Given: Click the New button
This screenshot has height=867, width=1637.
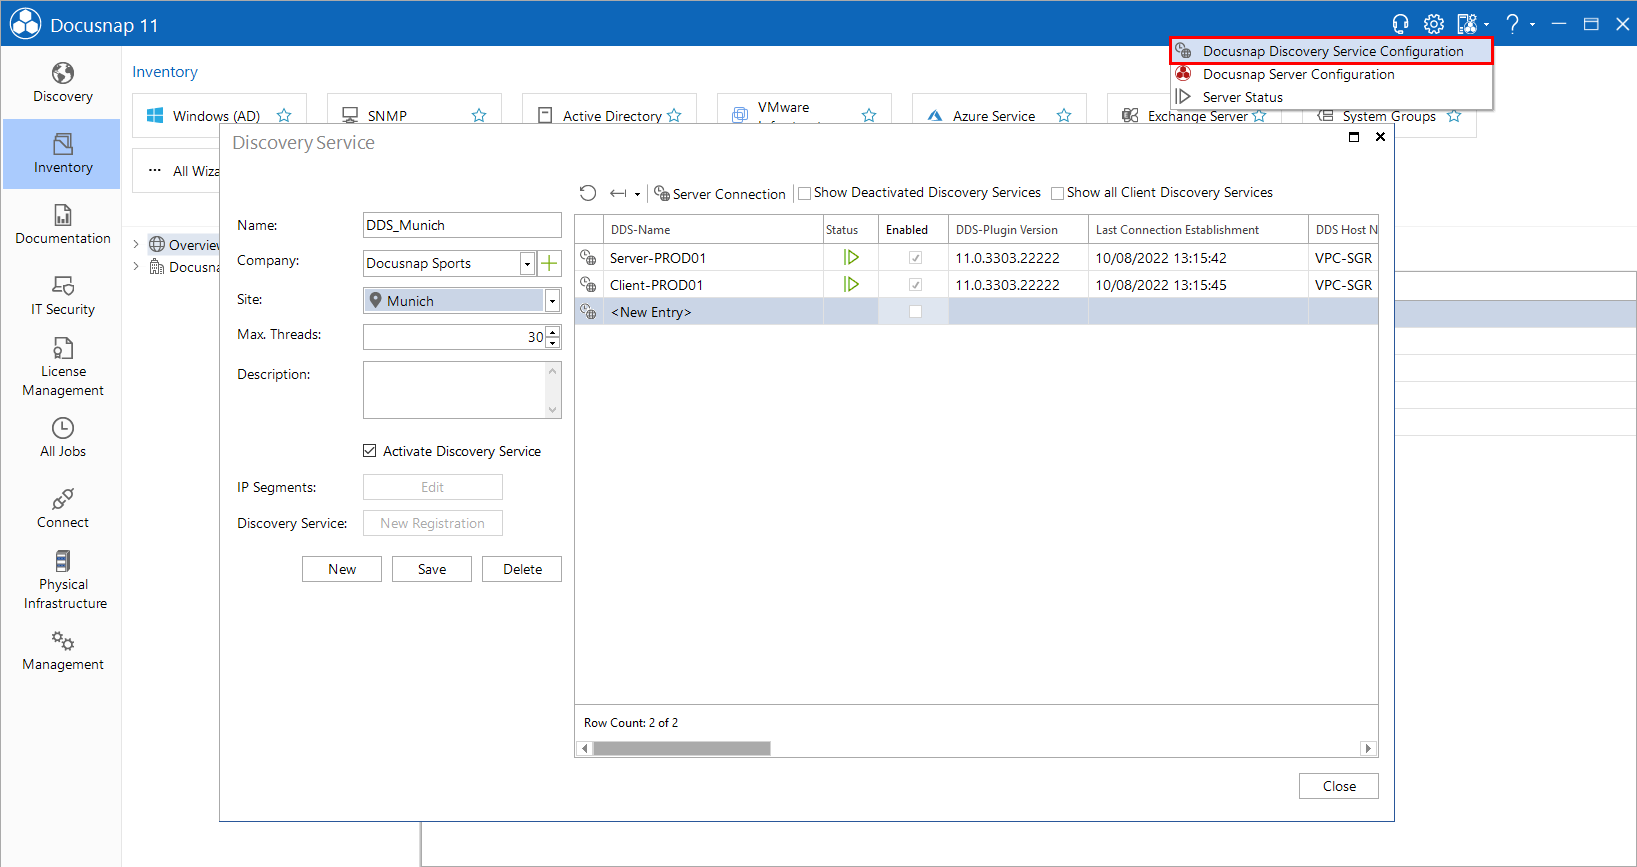Looking at the screenshot, I should [342, 569].
